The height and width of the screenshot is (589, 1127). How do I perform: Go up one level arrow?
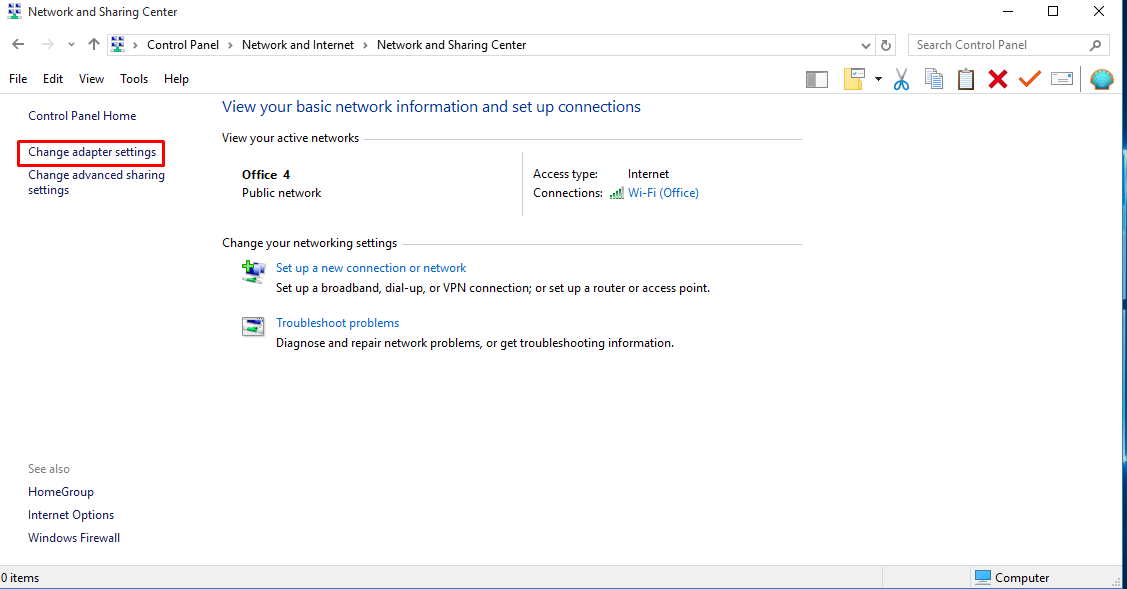pyautogui.click(x=93, y=45)
